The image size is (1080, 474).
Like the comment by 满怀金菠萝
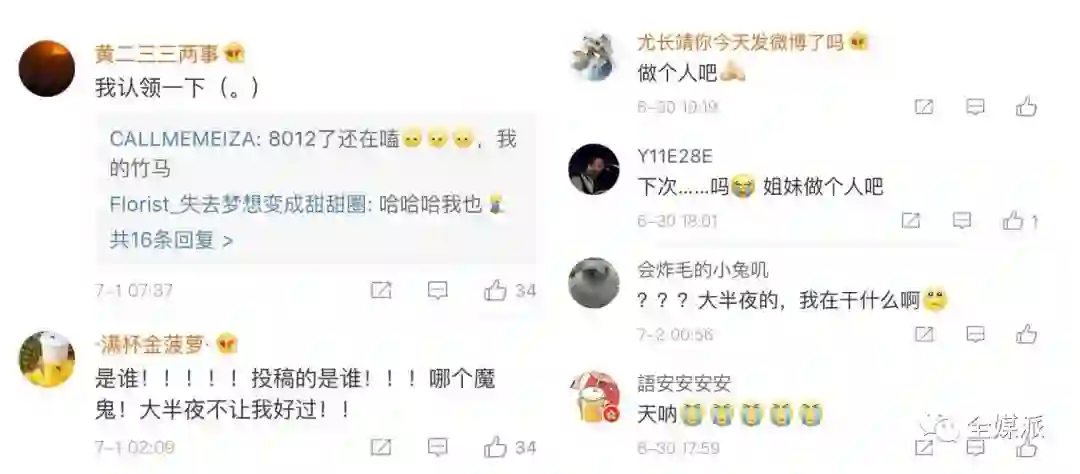pos(495,447)
